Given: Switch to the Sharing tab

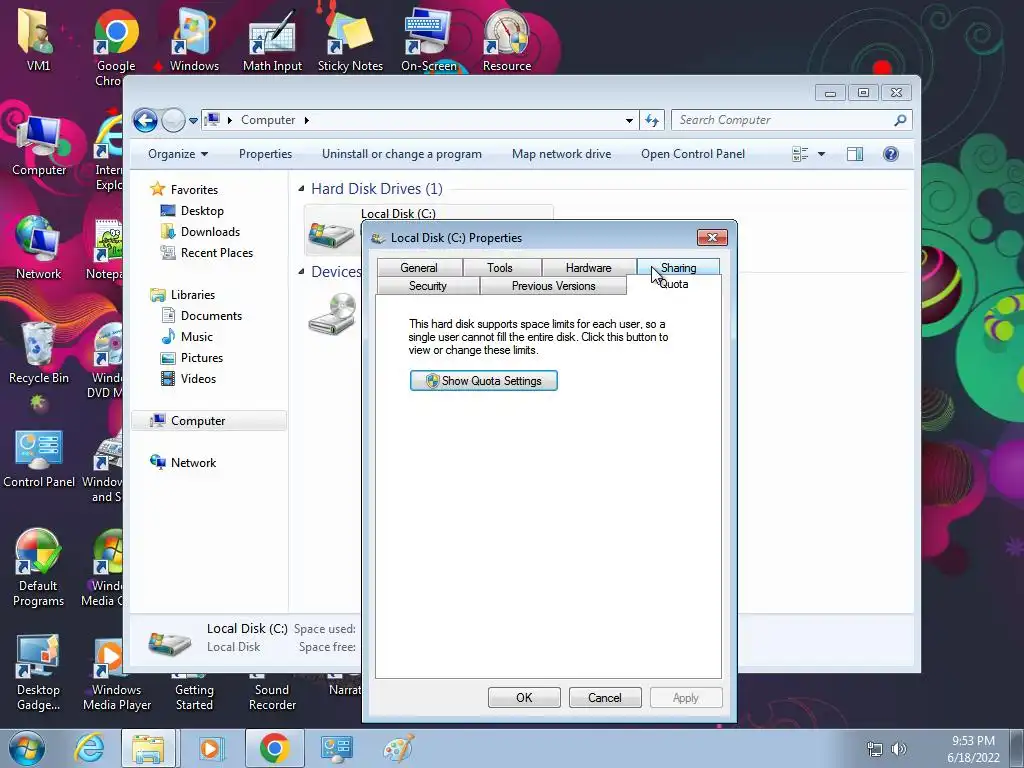Looking at the screenshot, I should 679,268.
